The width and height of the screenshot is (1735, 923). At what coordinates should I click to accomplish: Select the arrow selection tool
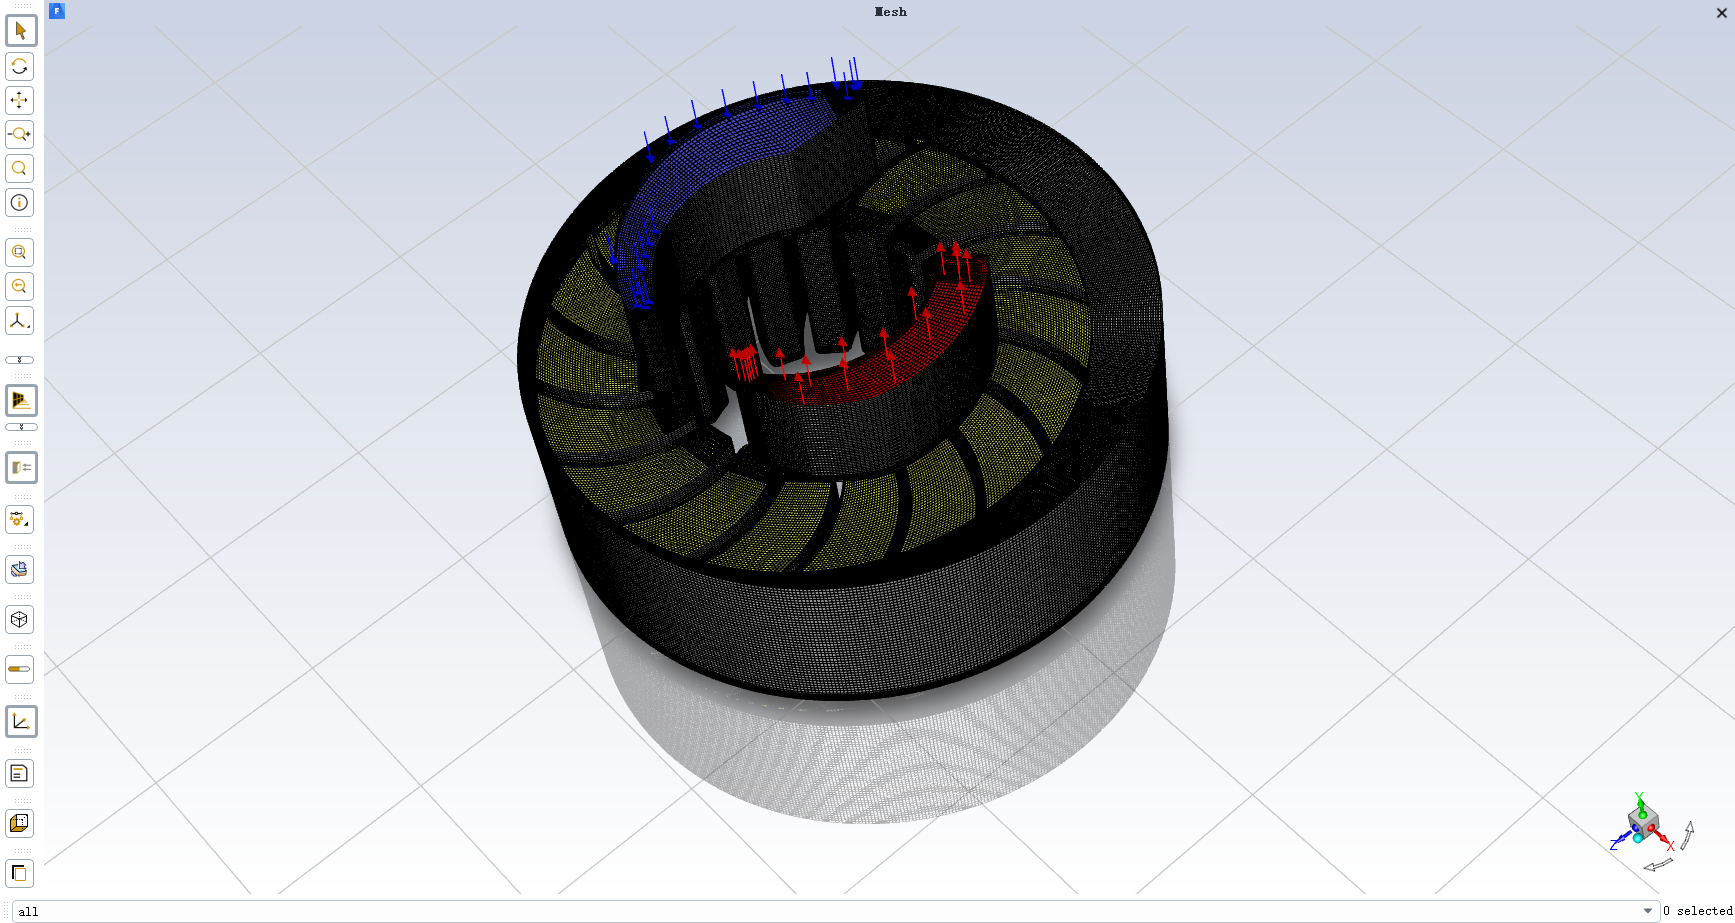coord(20,30)
